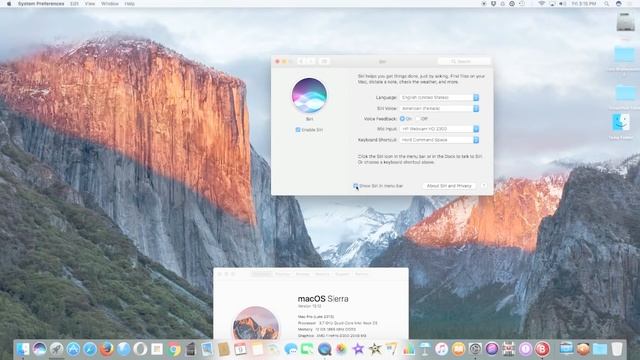Open Keynote podium icon in dock
This screenshot has width=640, height=360.
(x=425, y=349)
